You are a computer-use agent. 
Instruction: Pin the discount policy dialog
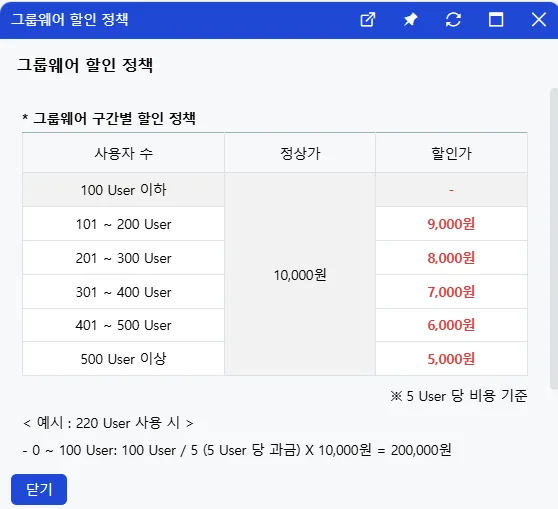point(410,20)
